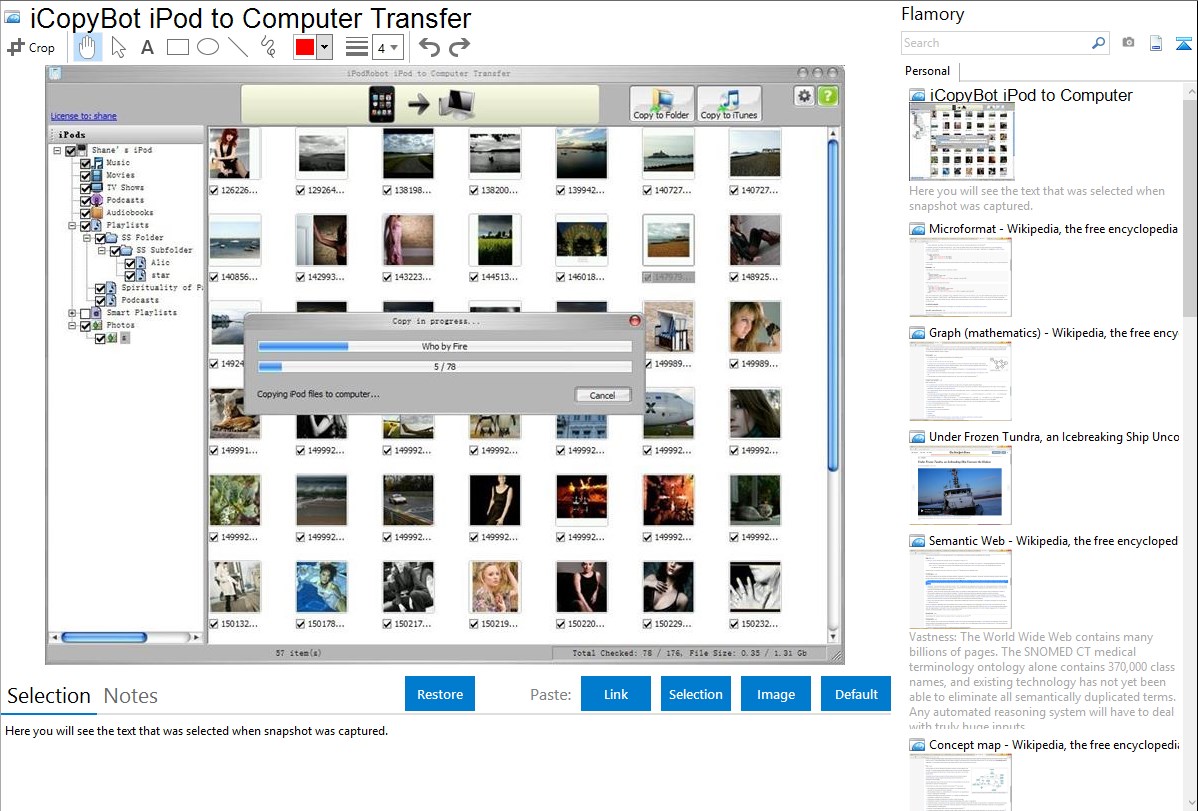
Task: Collapse the SS Folder node
Action: tap(87, 238)
